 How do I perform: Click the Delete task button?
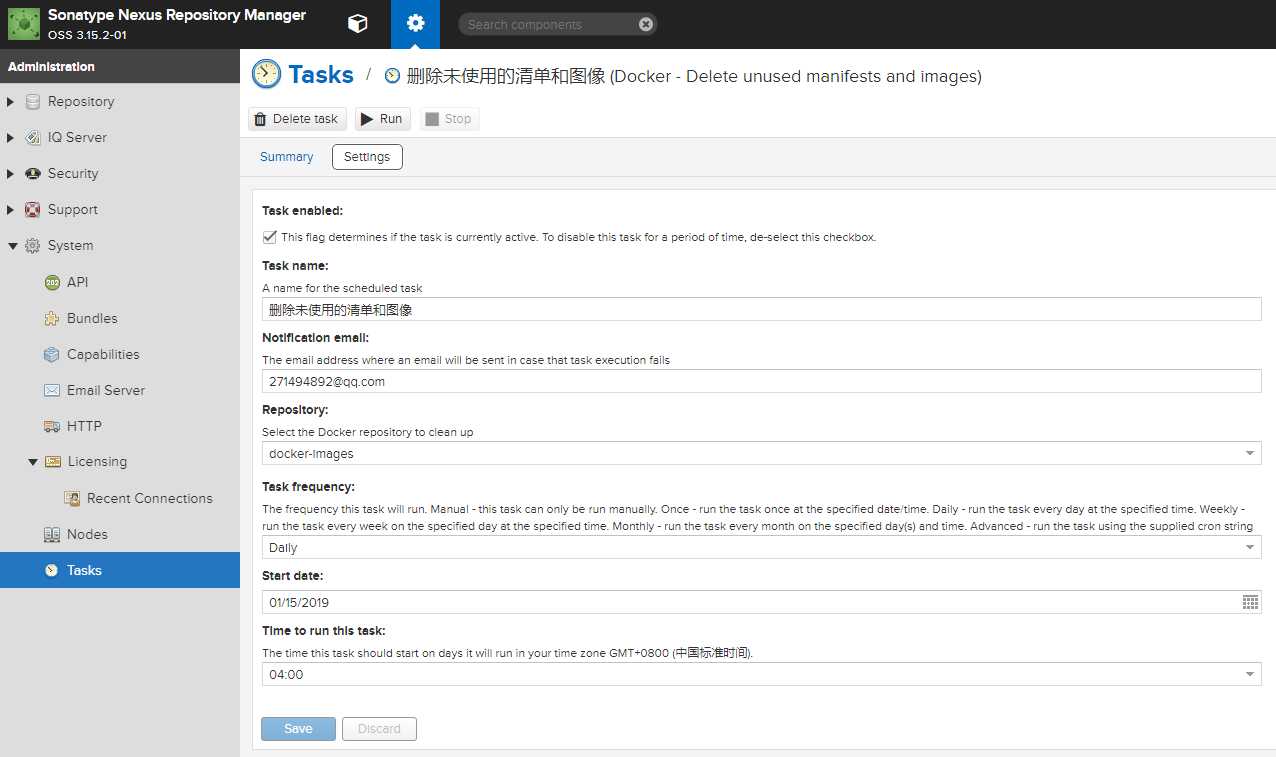click(x=297, y=119)
